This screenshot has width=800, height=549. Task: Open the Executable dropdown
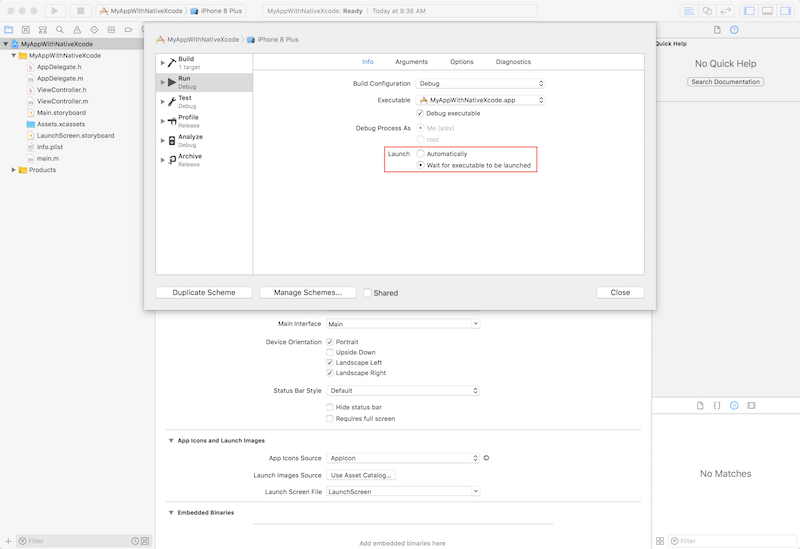[481, 100]
